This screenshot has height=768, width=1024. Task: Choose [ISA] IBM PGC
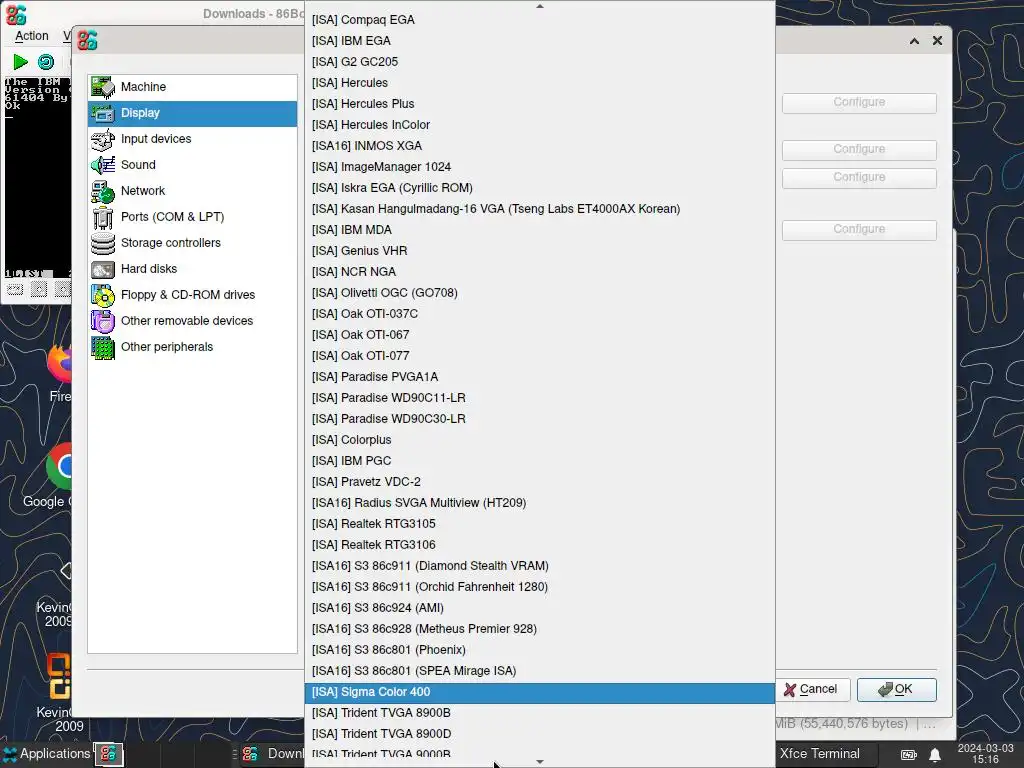pos(539,460)
